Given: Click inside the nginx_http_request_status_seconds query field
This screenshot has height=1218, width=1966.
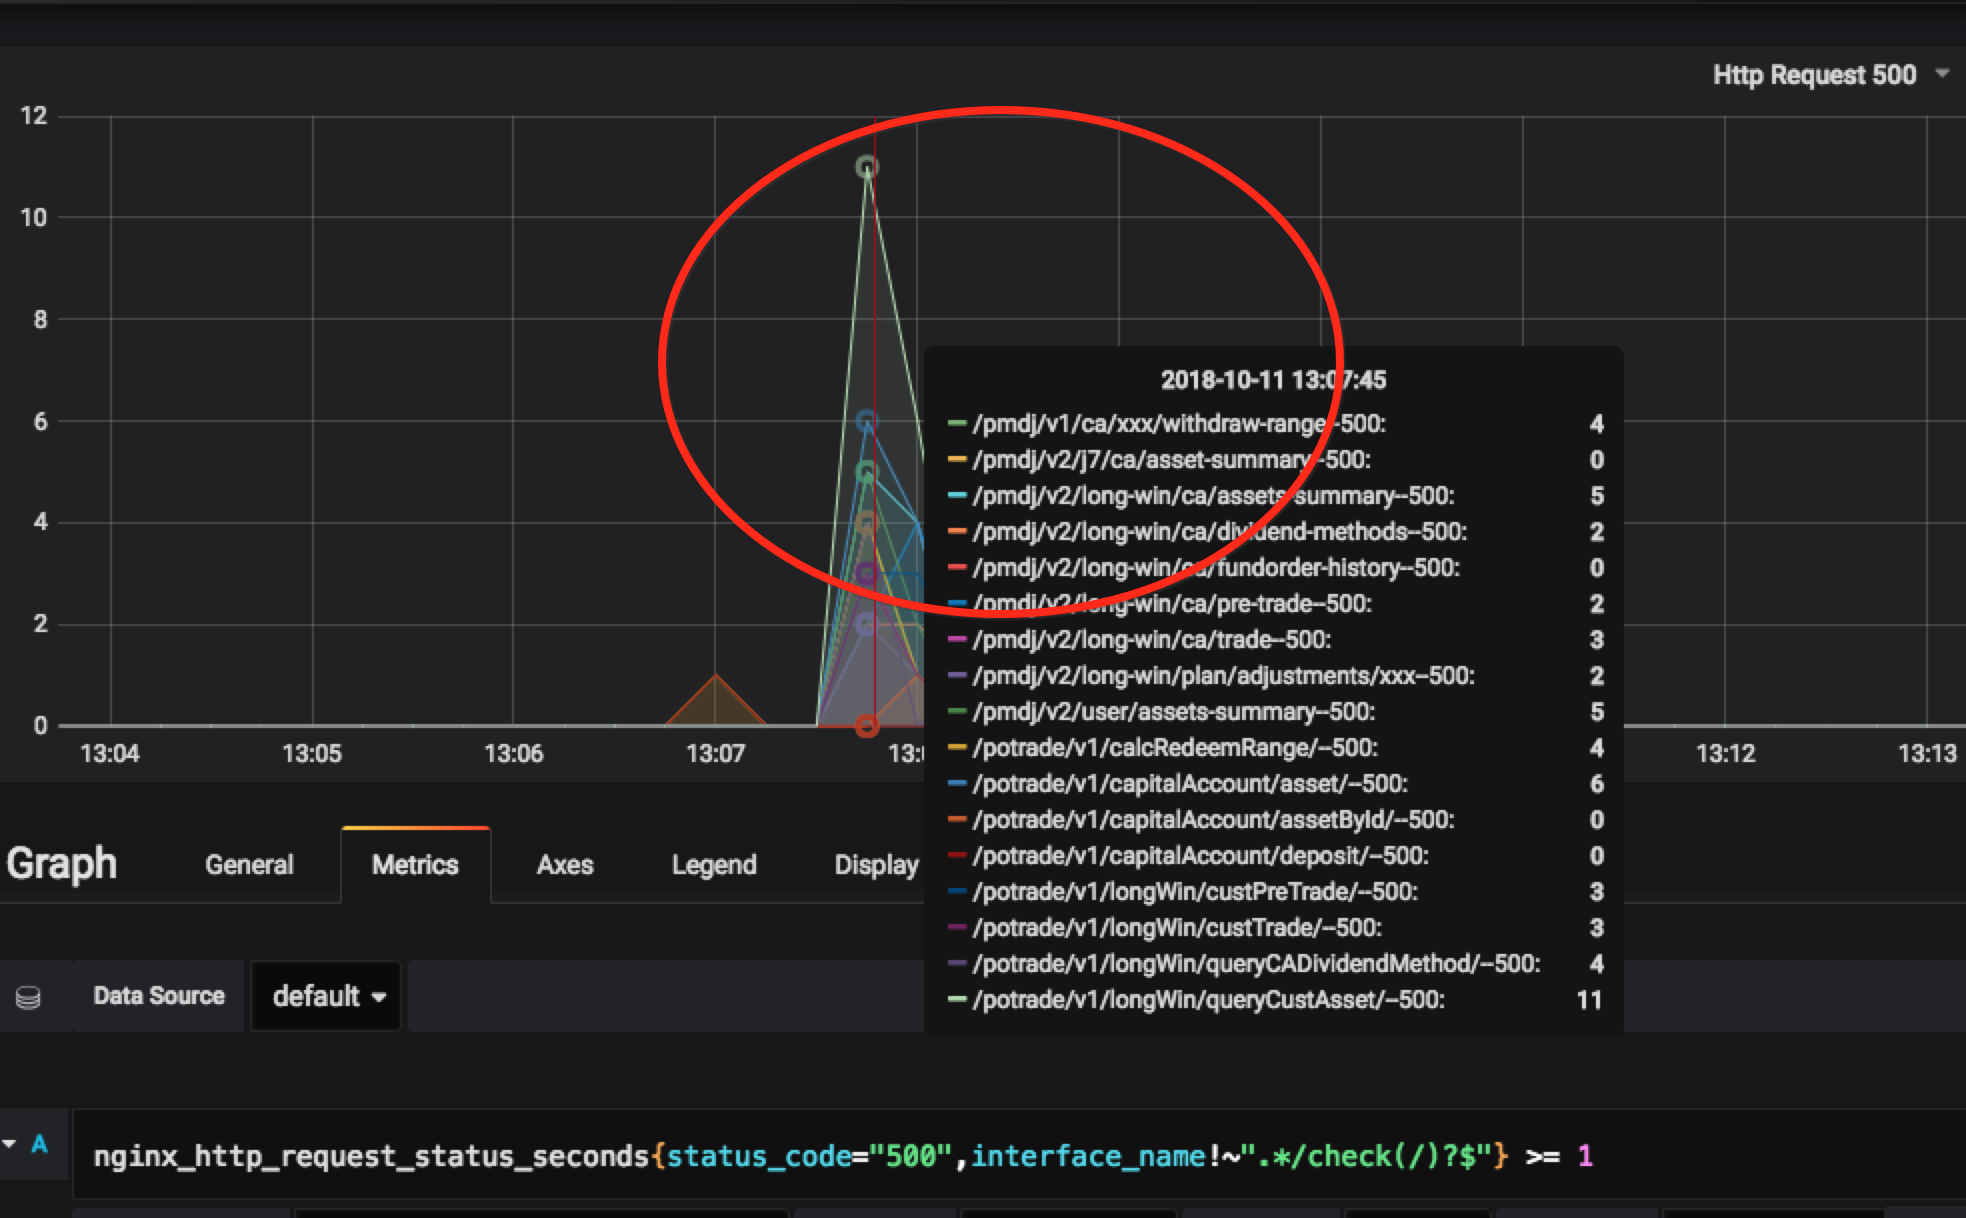Looking at the screenshot, I should point(800,1156).
